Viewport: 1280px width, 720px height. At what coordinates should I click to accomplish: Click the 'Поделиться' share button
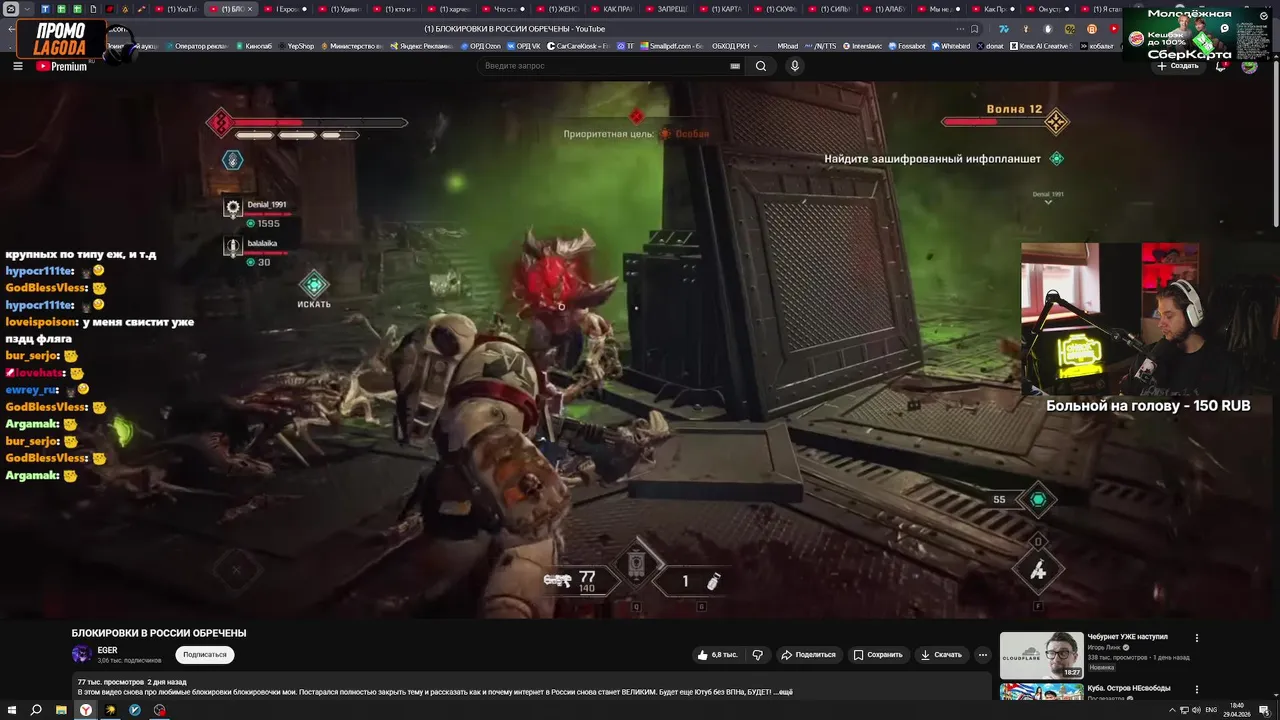pos(808,655)
